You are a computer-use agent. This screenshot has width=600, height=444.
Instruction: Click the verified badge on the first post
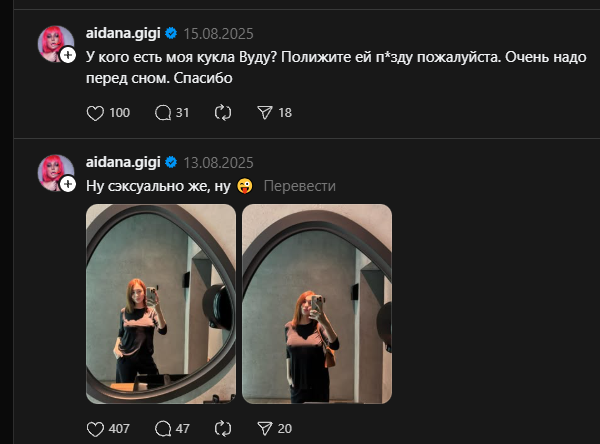click(171, 34)
